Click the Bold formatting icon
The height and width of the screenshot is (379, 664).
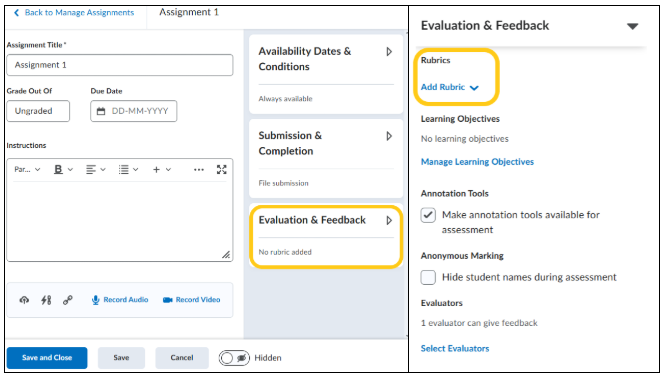pos(58,169)
